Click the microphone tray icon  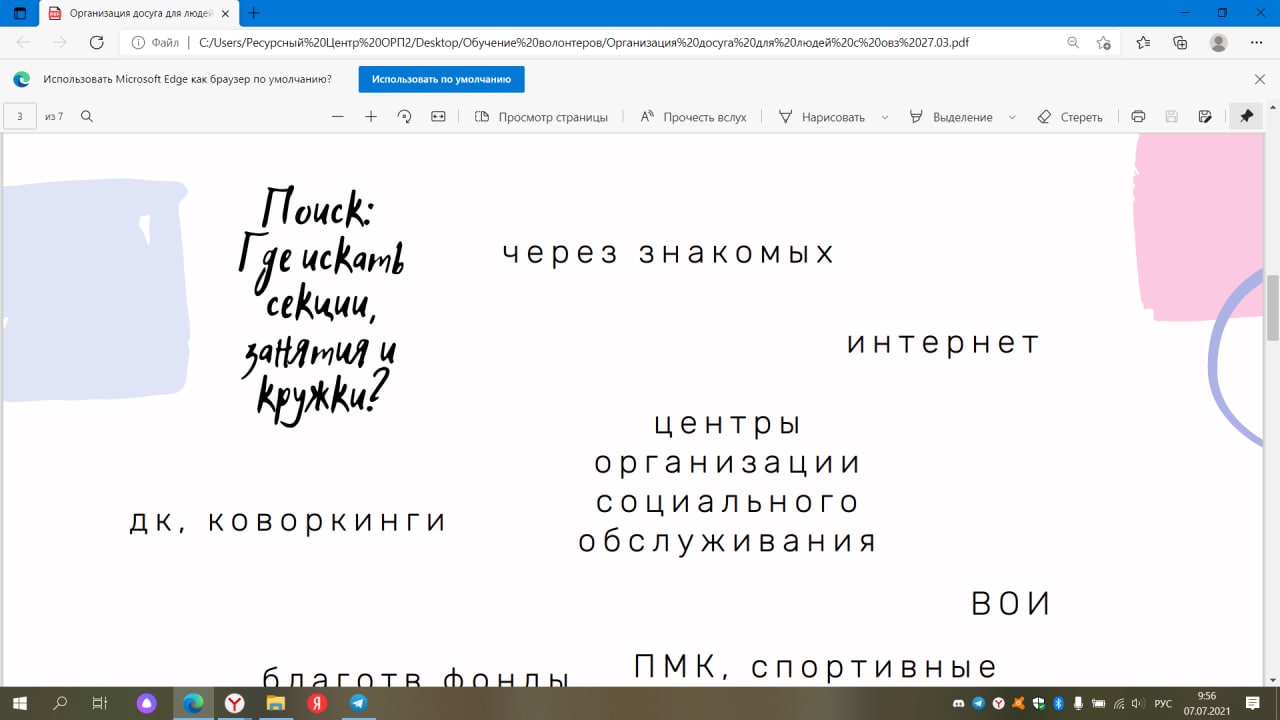pyautogui.click(x=1079, y=704)
